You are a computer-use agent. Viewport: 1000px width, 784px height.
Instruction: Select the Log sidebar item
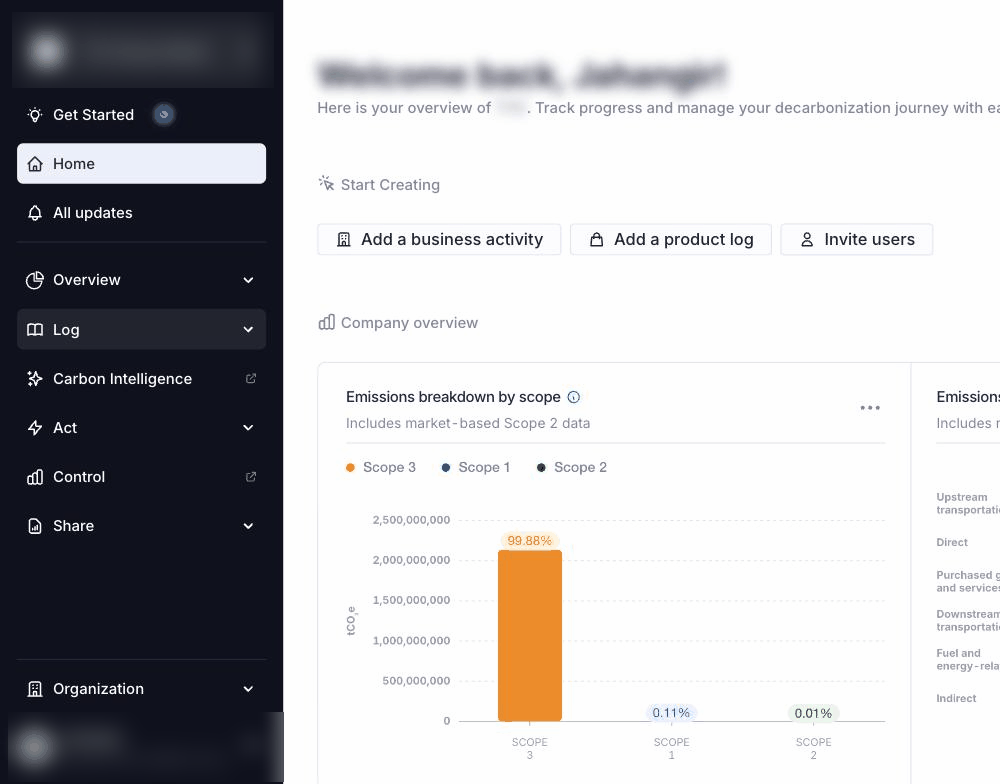coord(141,330)
